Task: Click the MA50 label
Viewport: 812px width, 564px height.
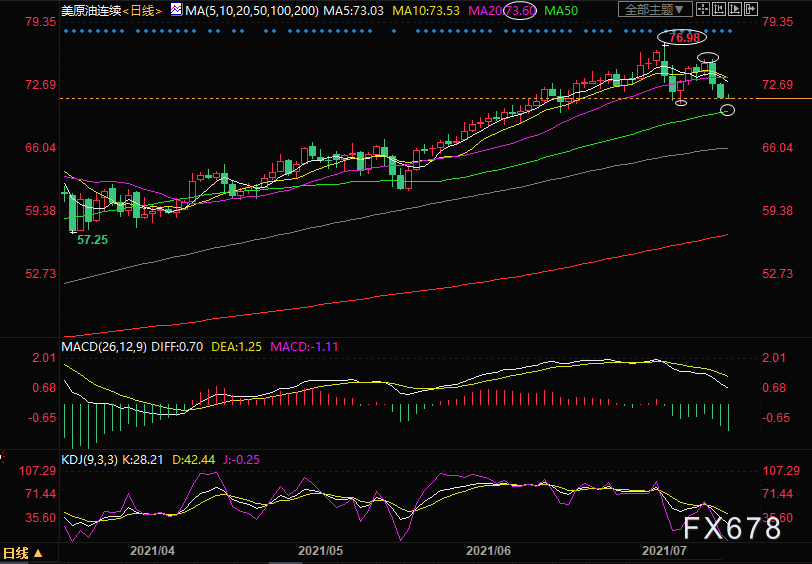Action: [x=561, y=10]
